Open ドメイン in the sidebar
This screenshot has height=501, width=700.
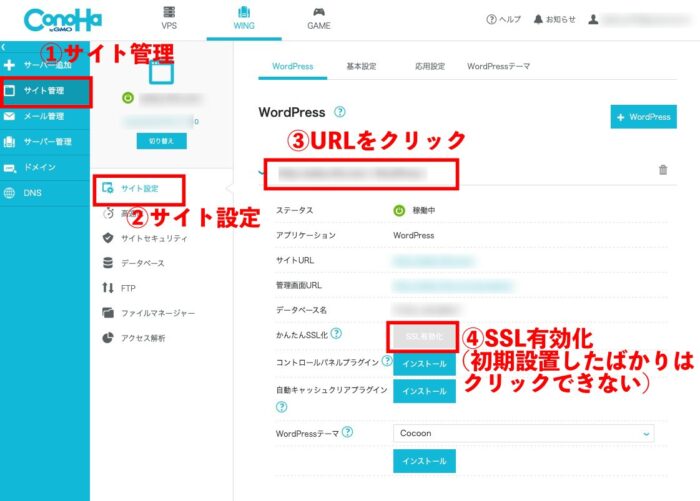[x=45, y=167]
